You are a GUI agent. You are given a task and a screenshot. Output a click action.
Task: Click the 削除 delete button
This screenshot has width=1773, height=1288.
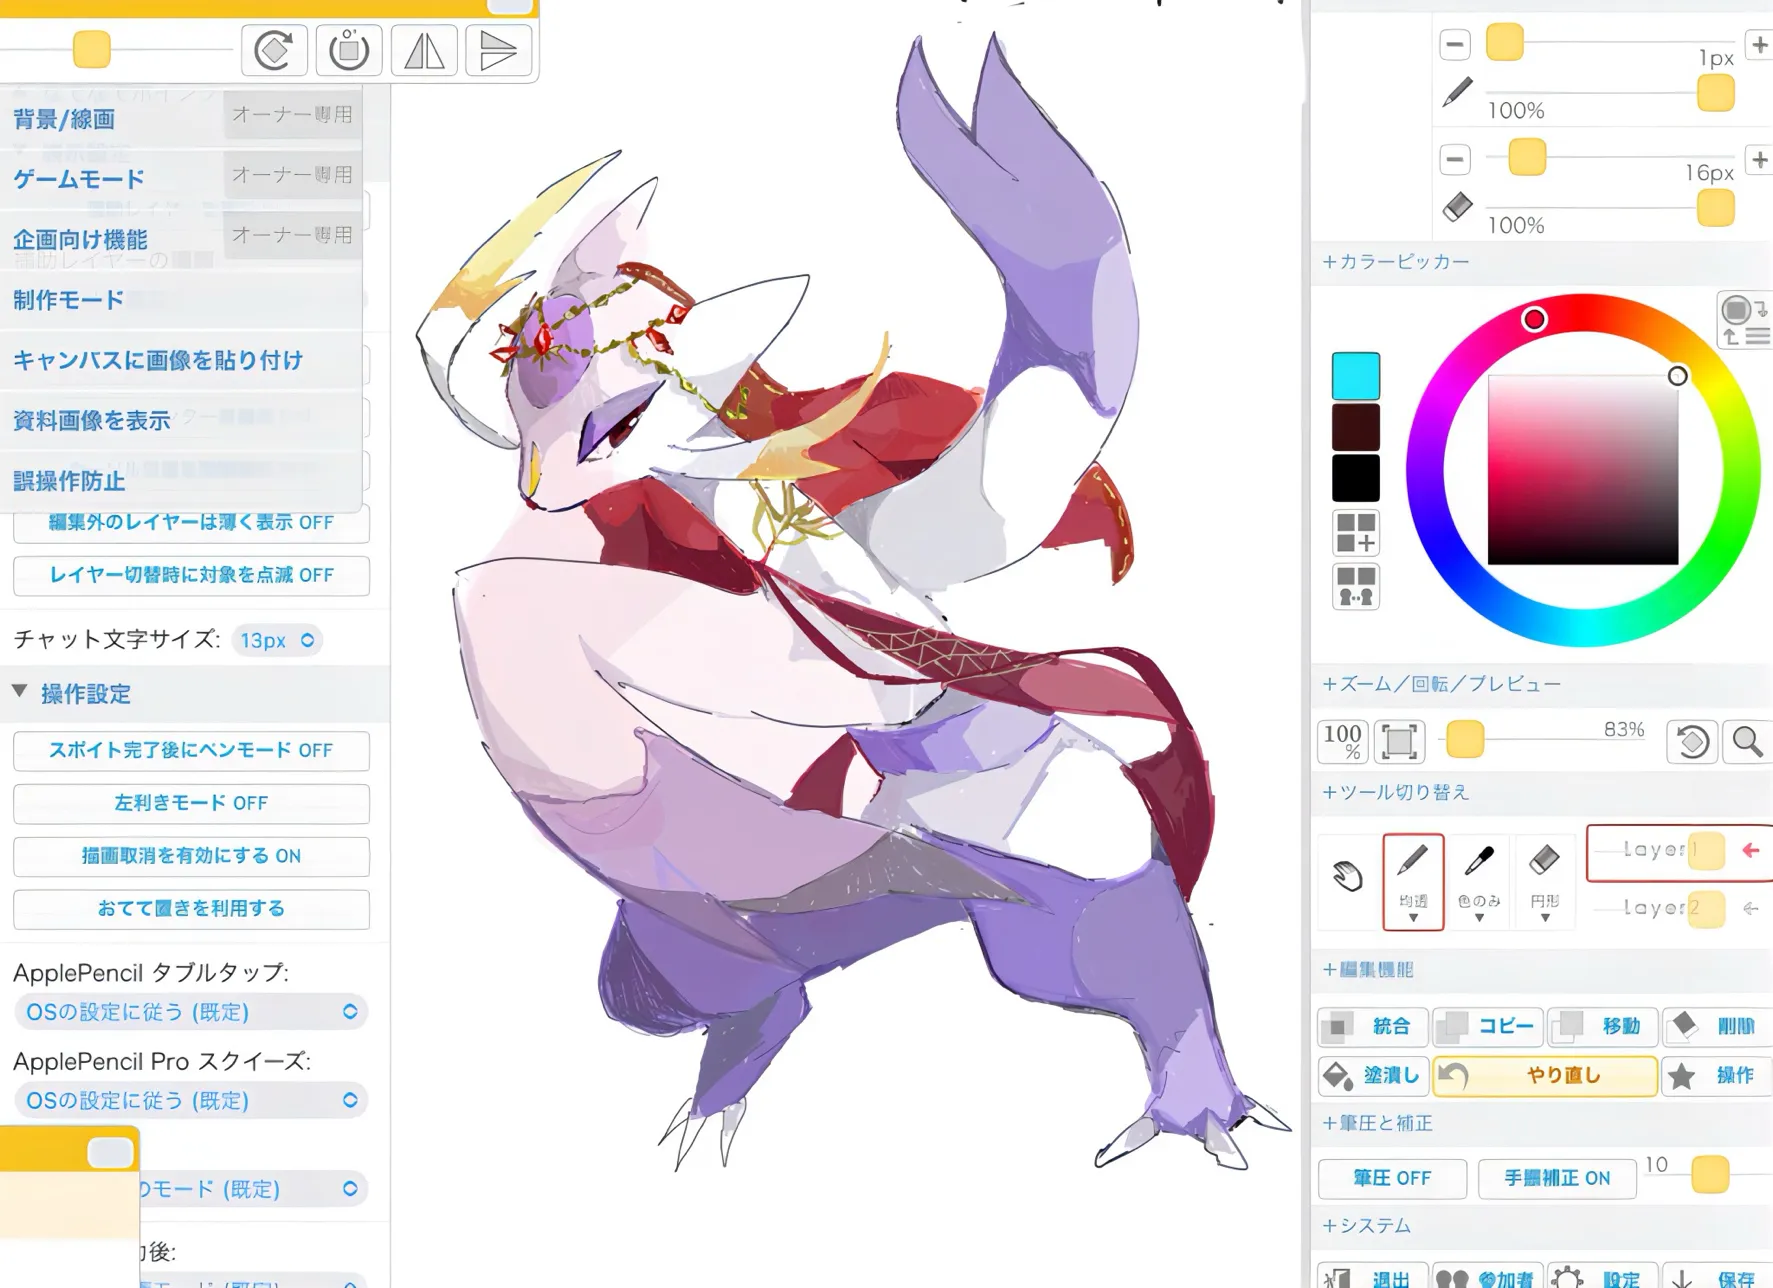pyautogui.click(x=1717, y=1026)
